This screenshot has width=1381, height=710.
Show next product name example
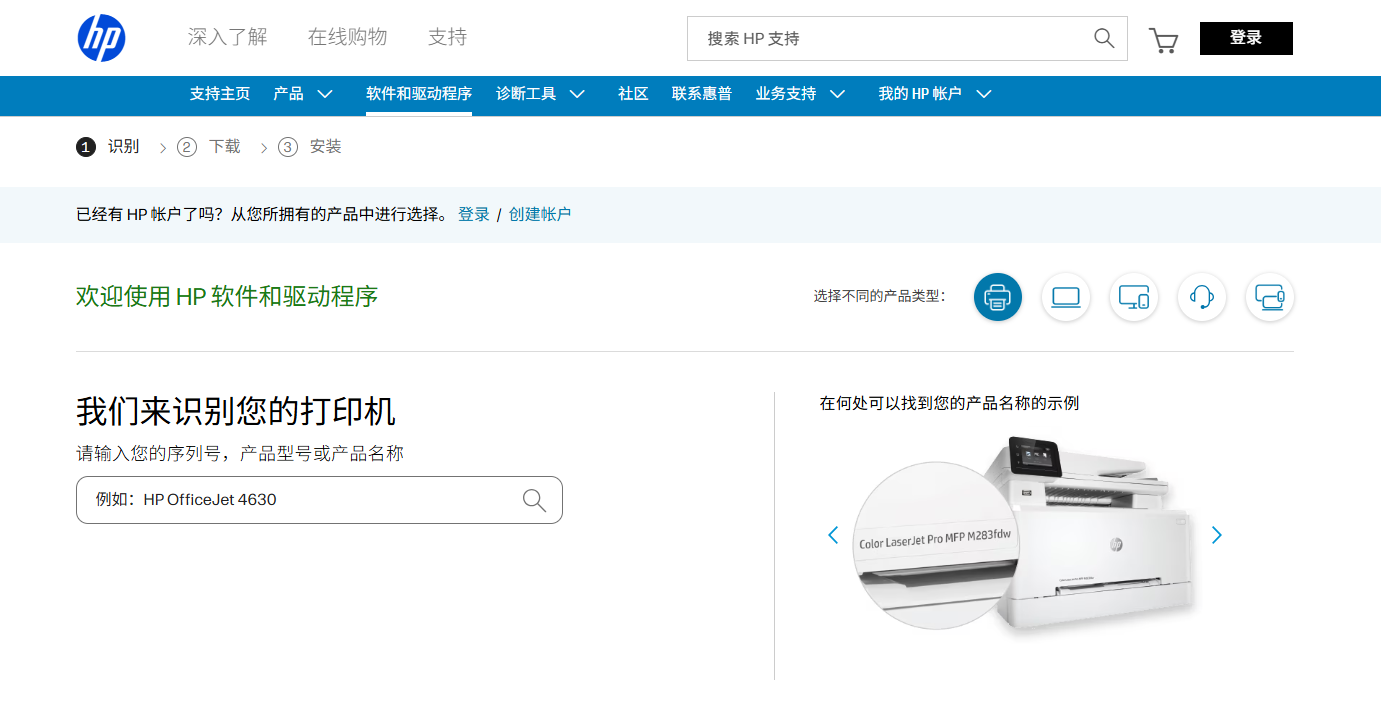(x=1217, y=535)
